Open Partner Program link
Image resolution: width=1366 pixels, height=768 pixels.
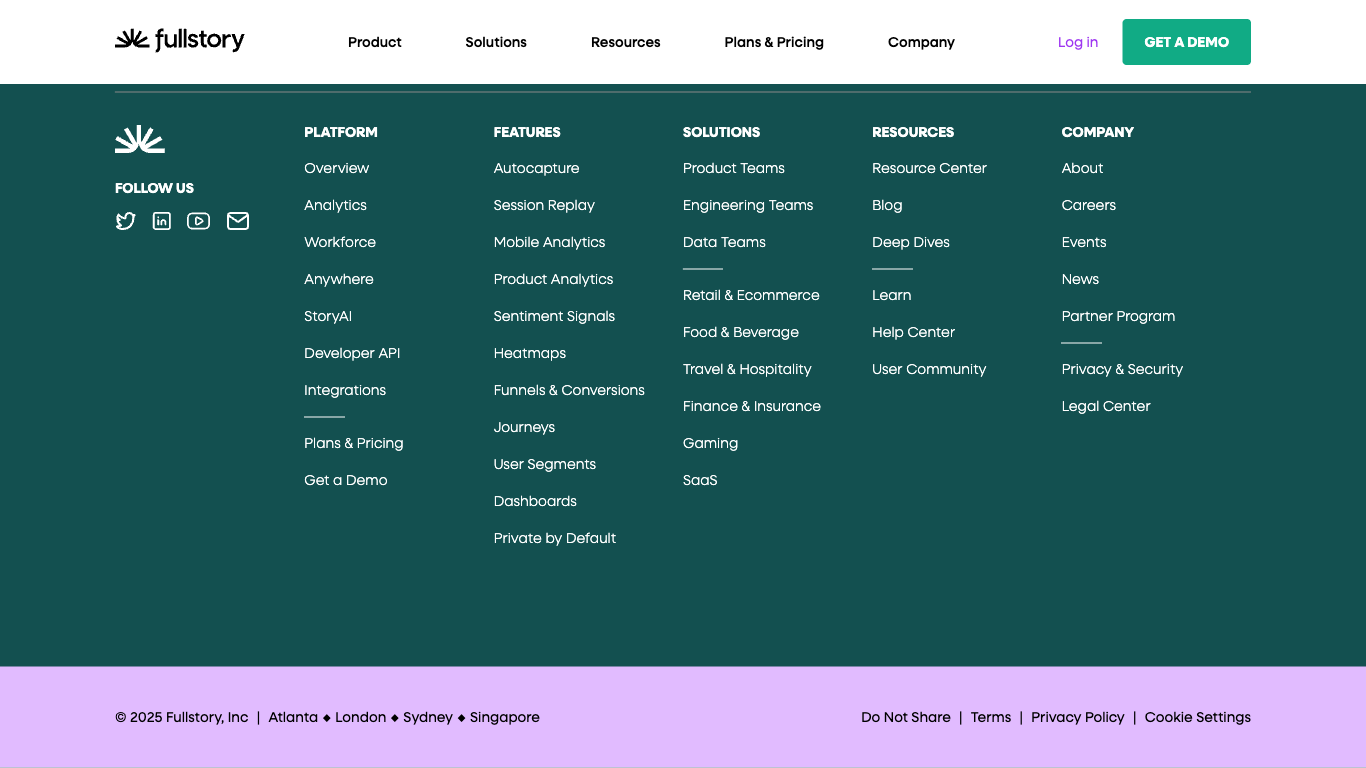click(1118, 316)
